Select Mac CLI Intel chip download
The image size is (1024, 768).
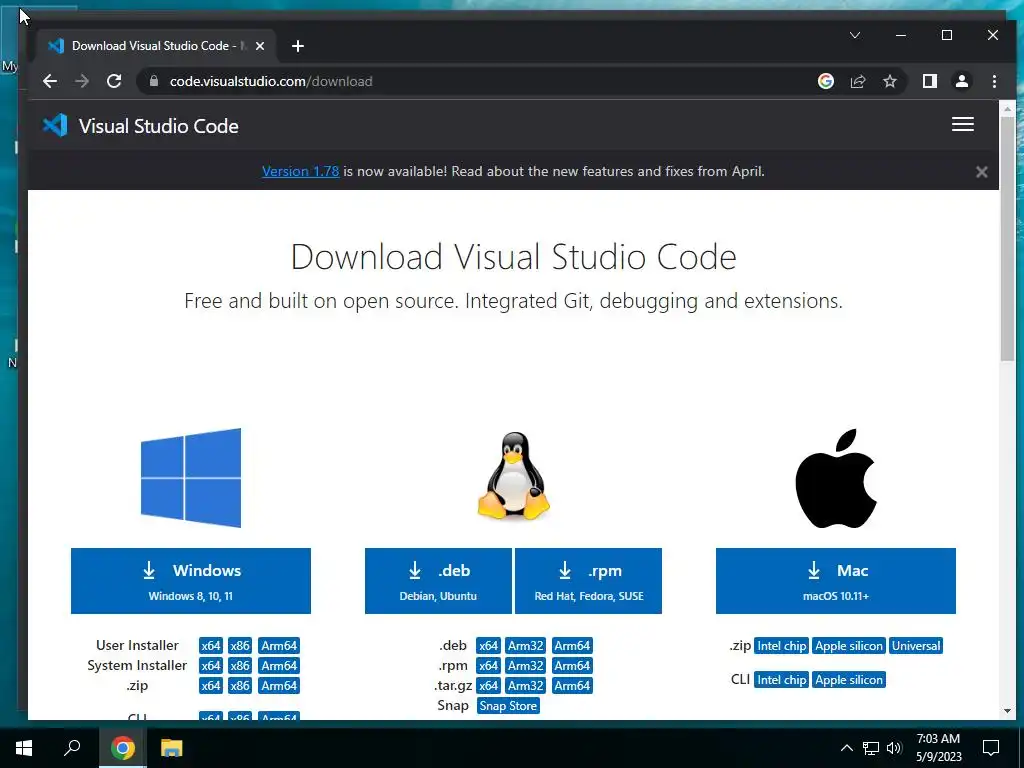(x=781, y=680)
